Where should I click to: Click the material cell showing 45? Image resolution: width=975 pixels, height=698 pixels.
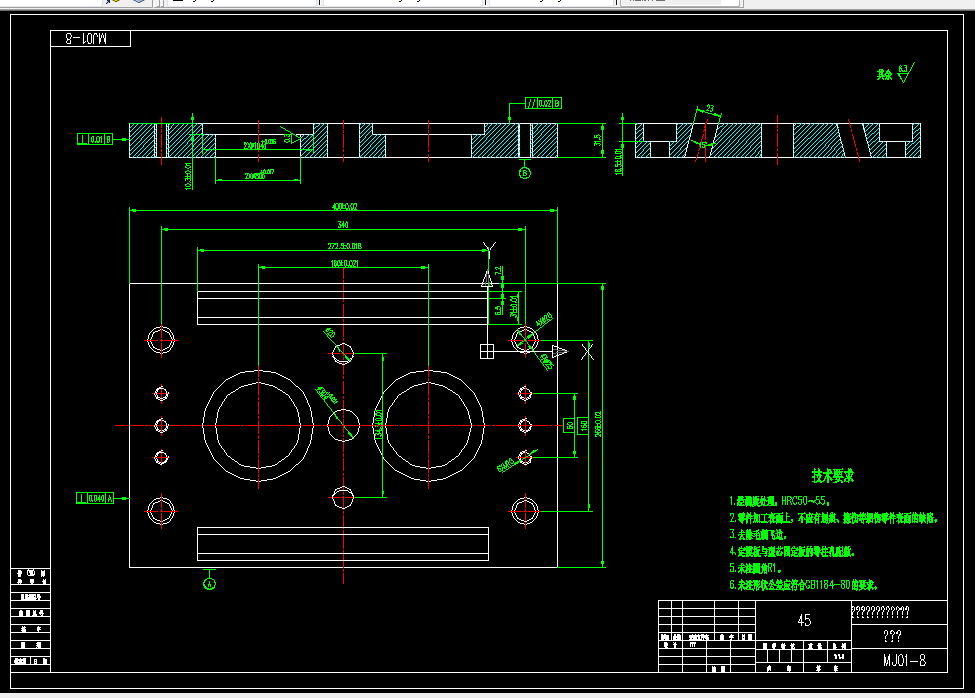pyautogui.click(x=803, y=620)
